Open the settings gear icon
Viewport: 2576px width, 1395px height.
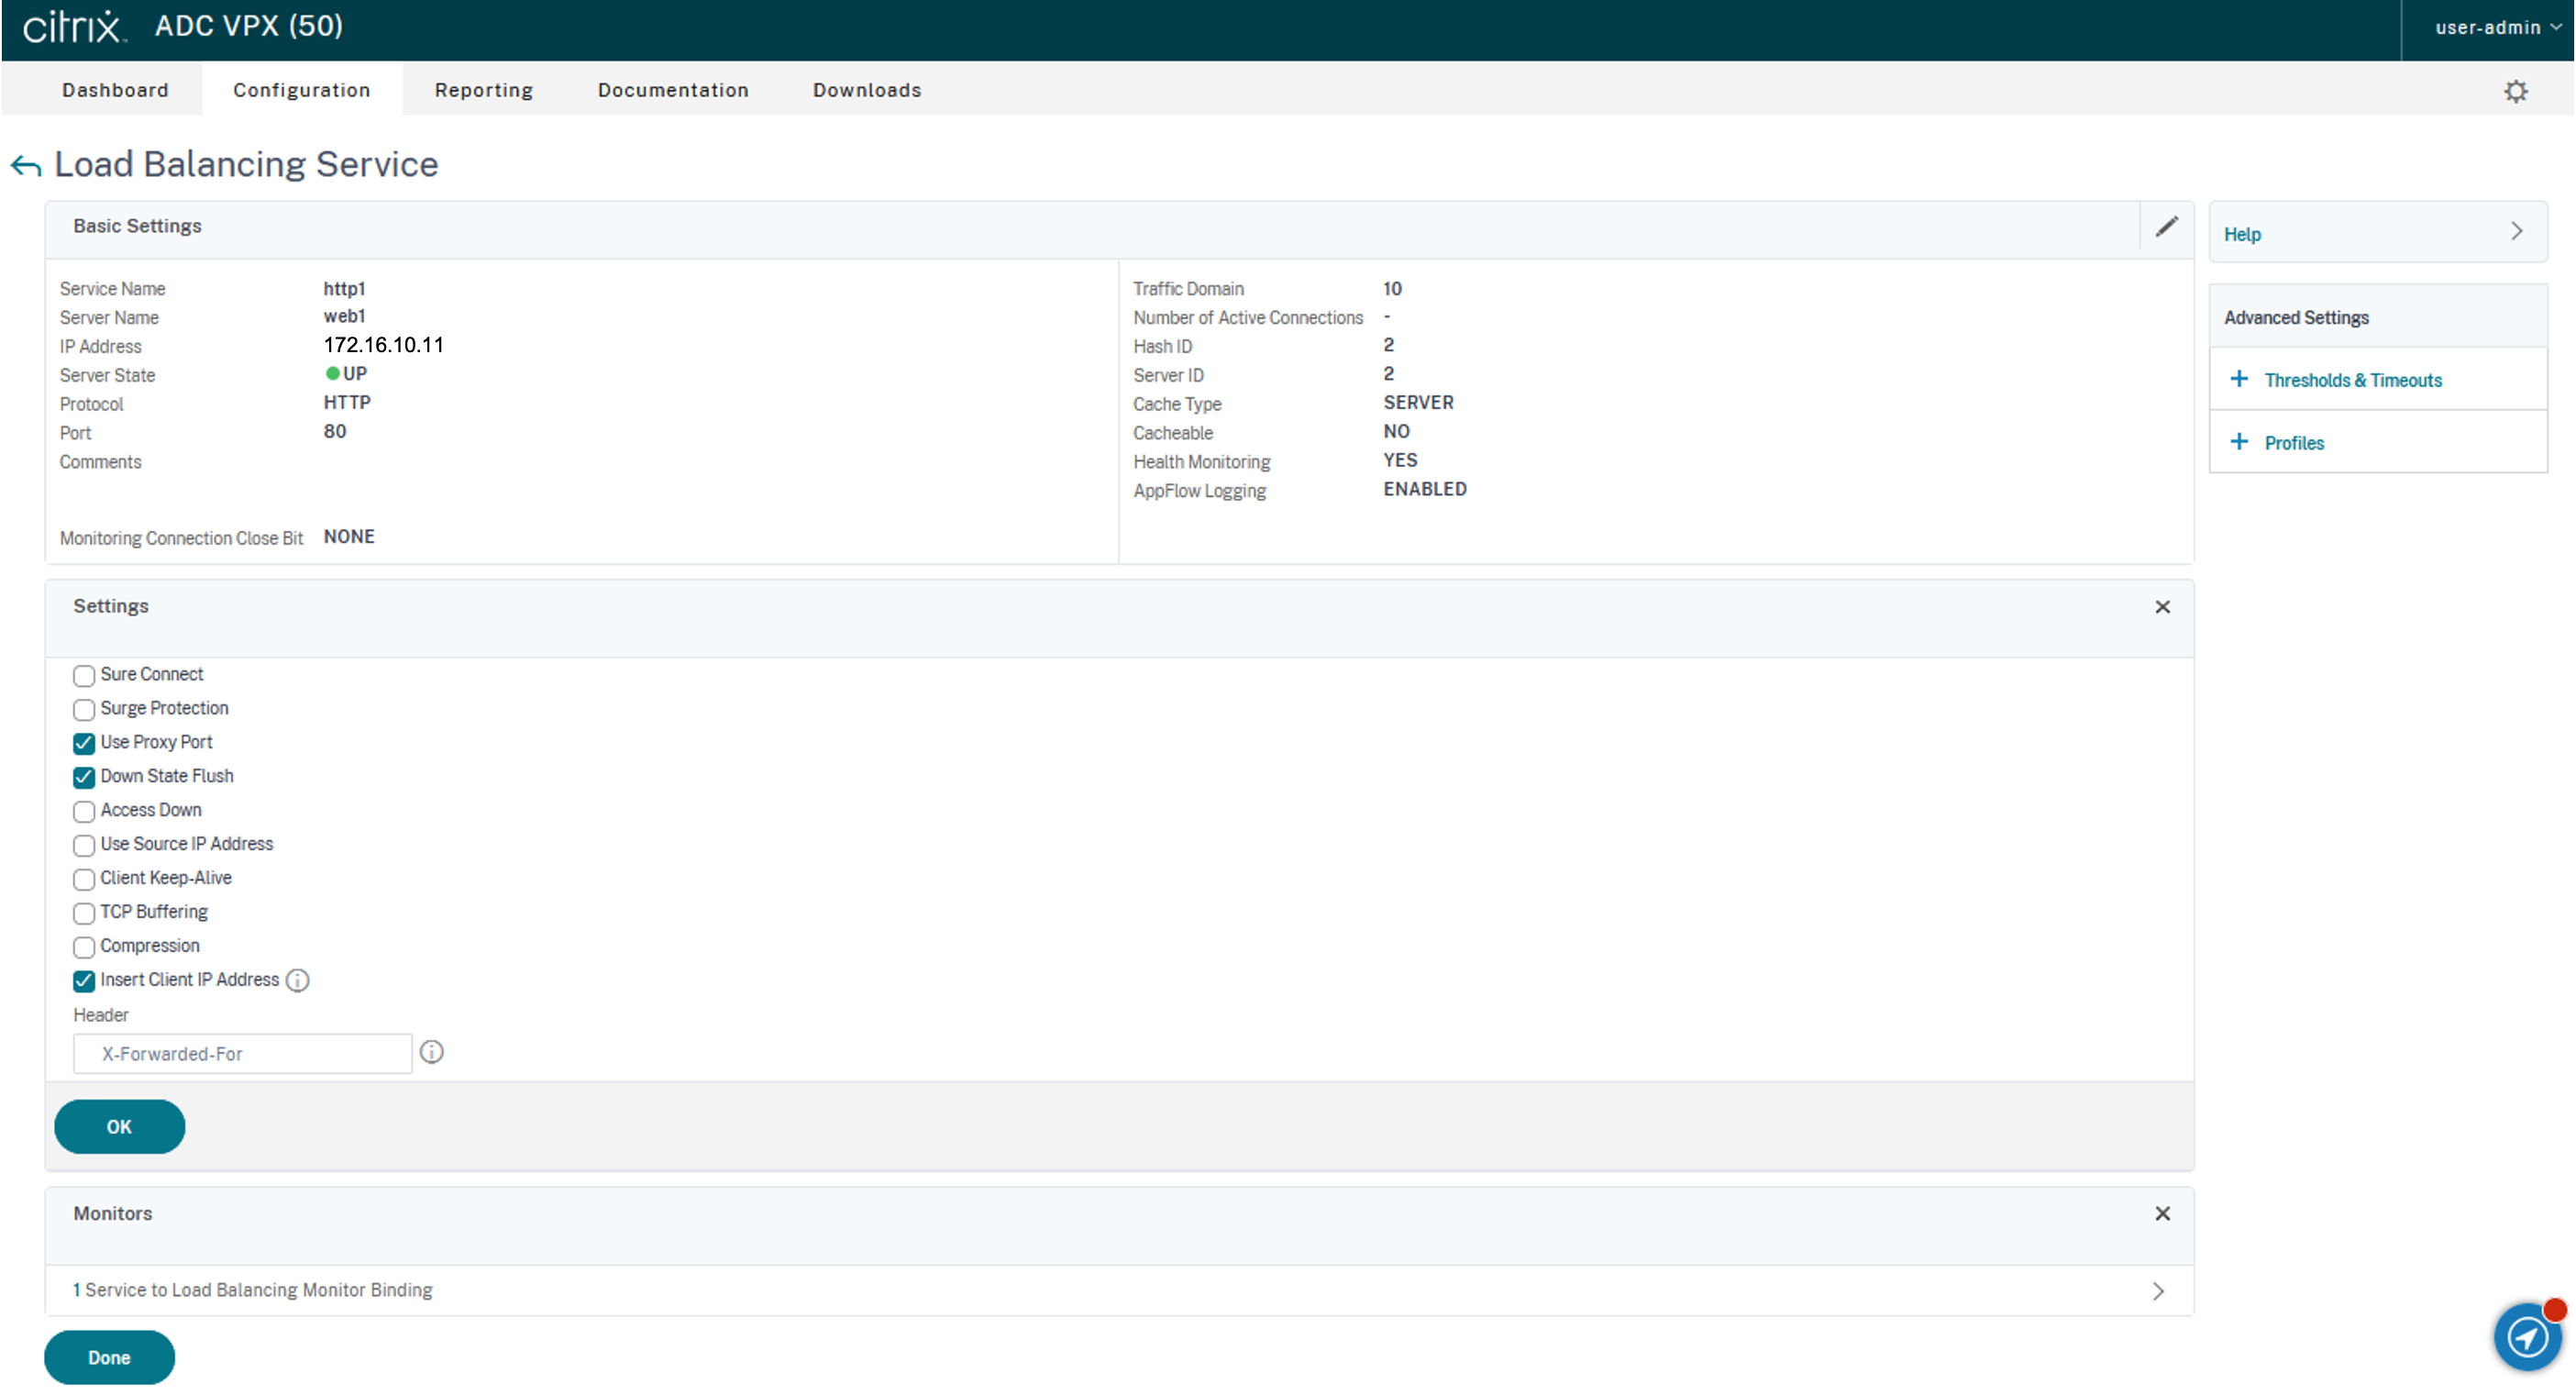[2515, 91]
